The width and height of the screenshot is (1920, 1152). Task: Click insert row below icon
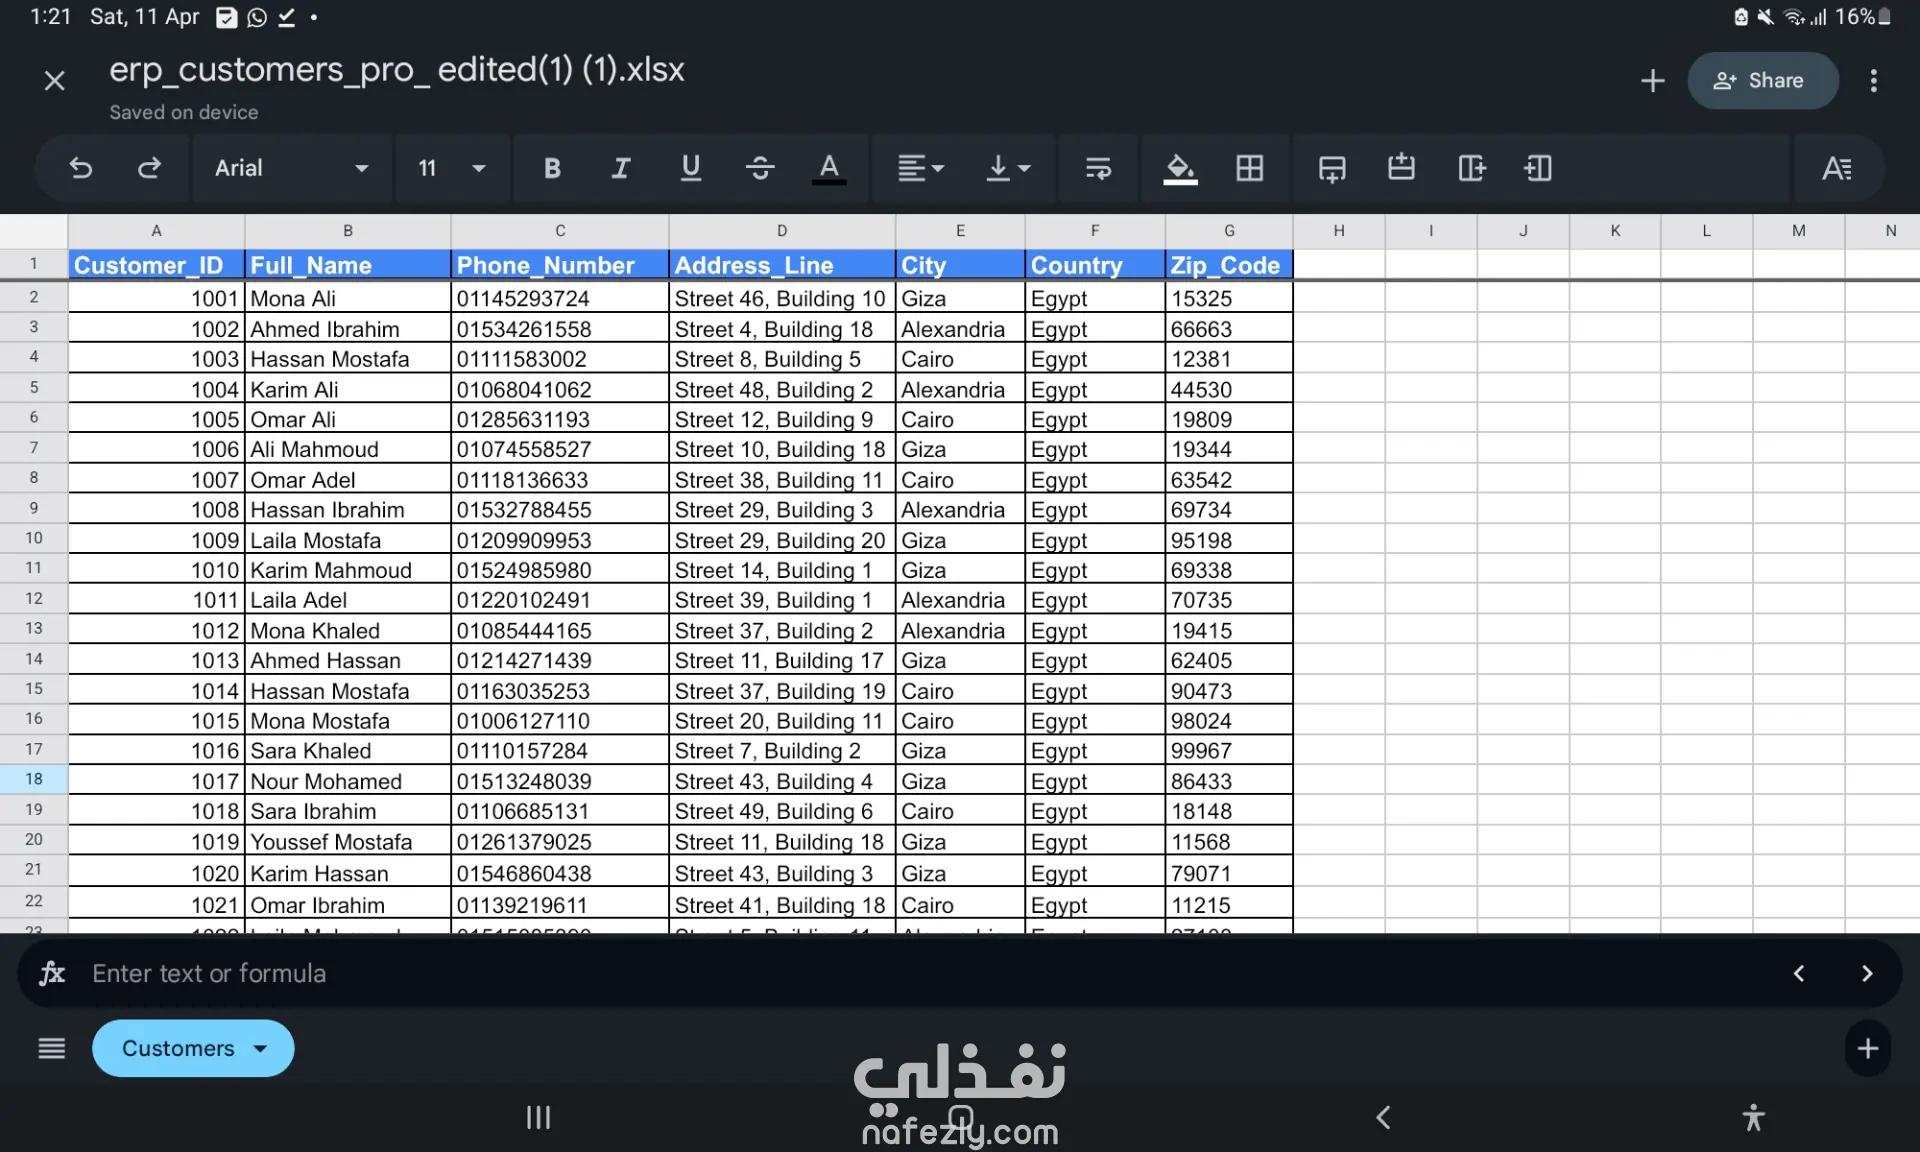(1331, 168)
